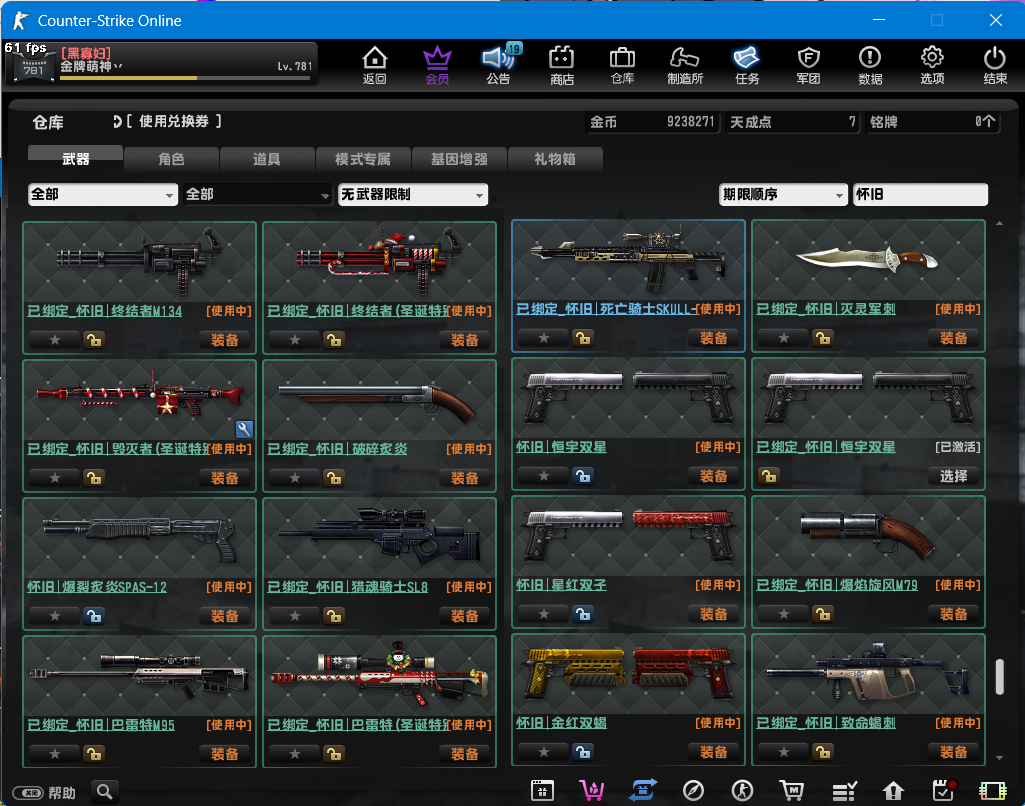Open the colorful film strip icon

click(x=993, y=791)
